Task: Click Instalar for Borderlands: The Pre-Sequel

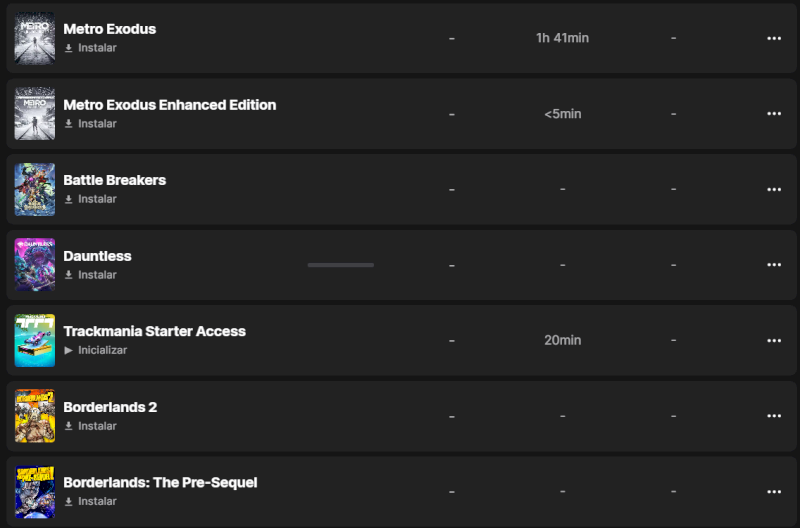Action: 97,501
